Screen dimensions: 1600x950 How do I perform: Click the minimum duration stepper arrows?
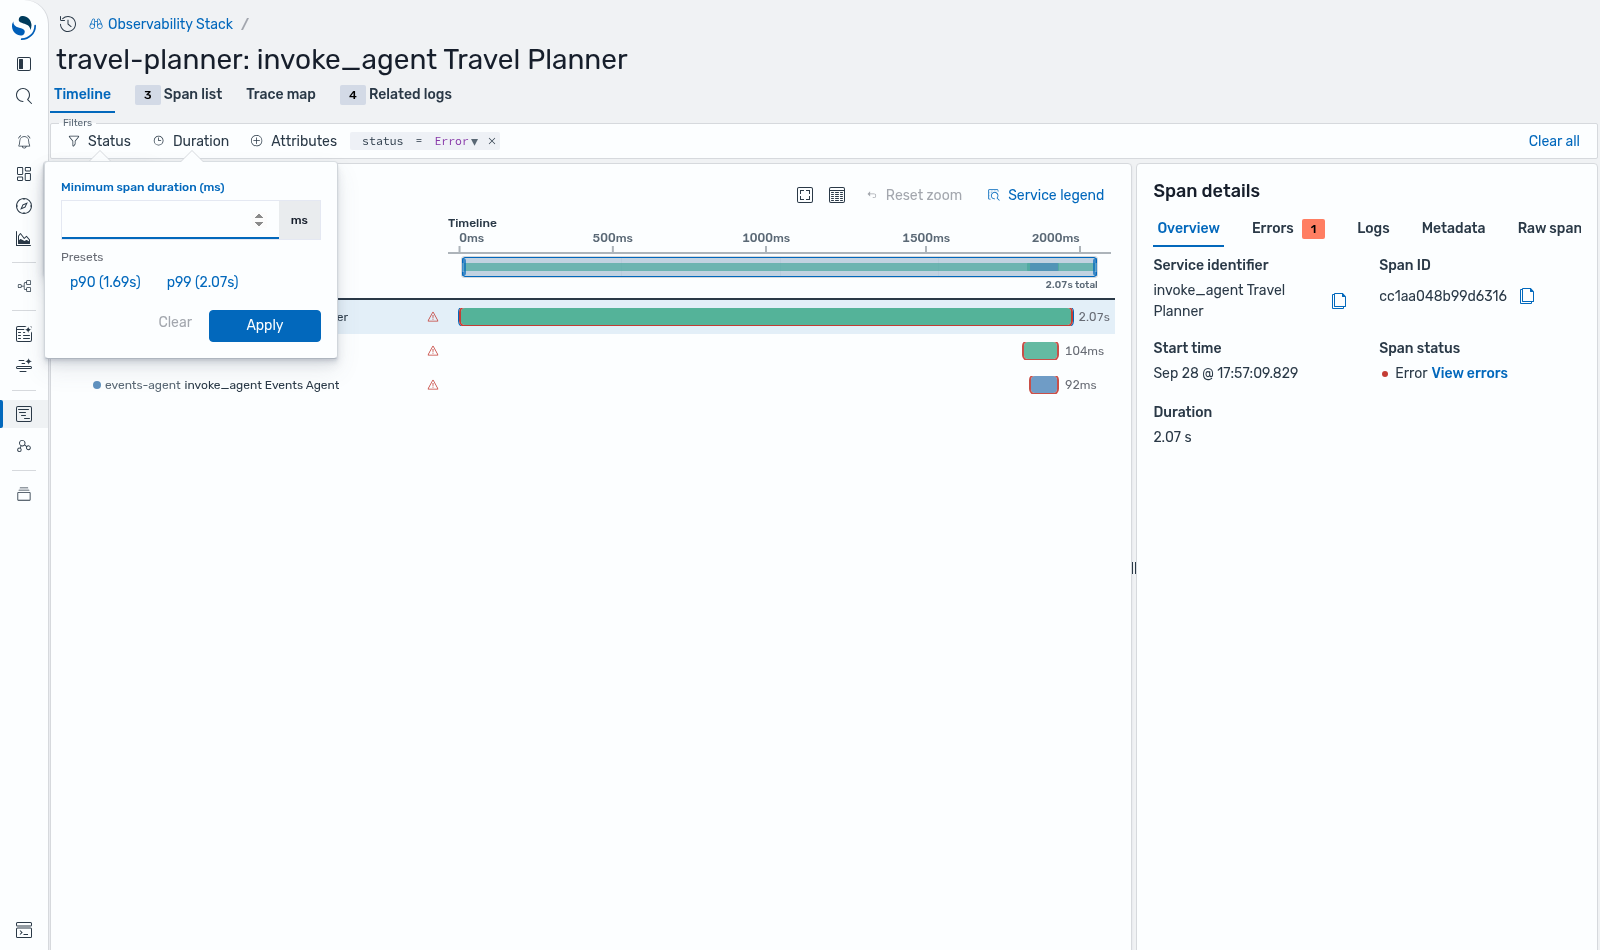259,220
